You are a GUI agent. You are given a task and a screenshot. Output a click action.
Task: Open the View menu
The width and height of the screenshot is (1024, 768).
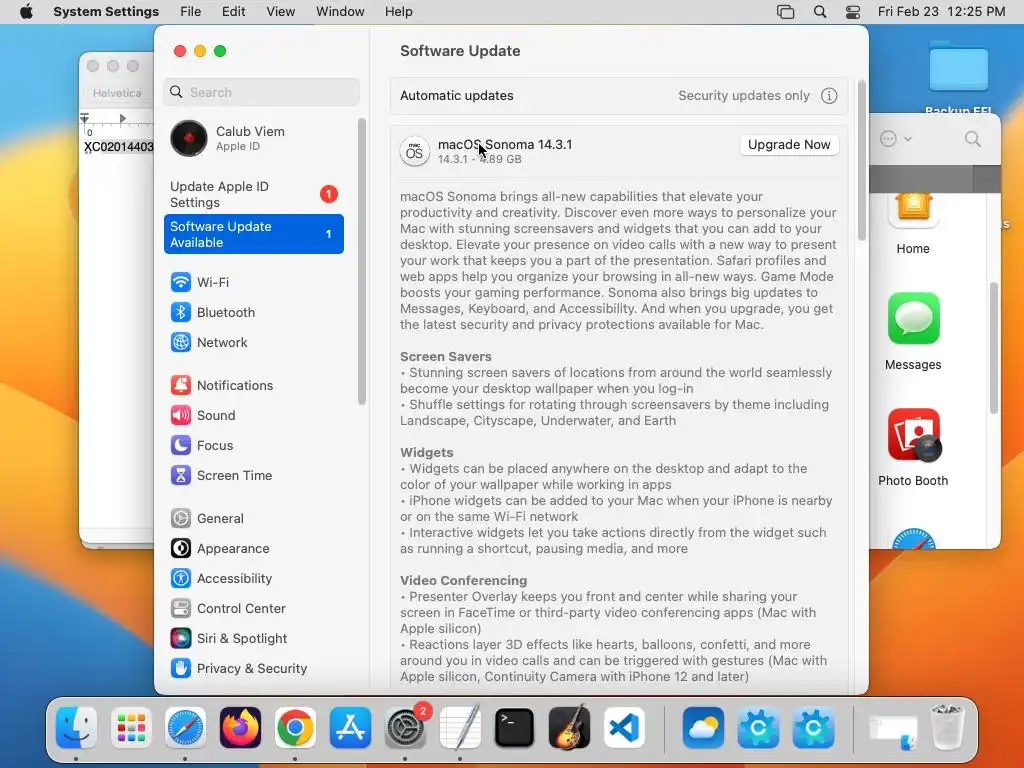280,12
